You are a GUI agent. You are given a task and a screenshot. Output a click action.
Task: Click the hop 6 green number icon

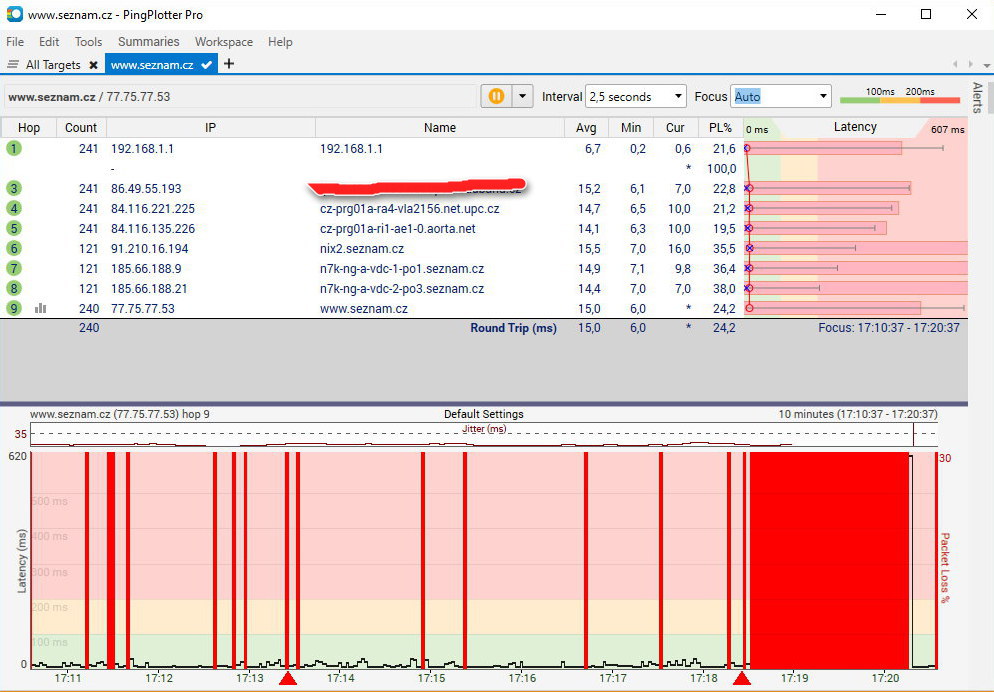click(14, 248)
